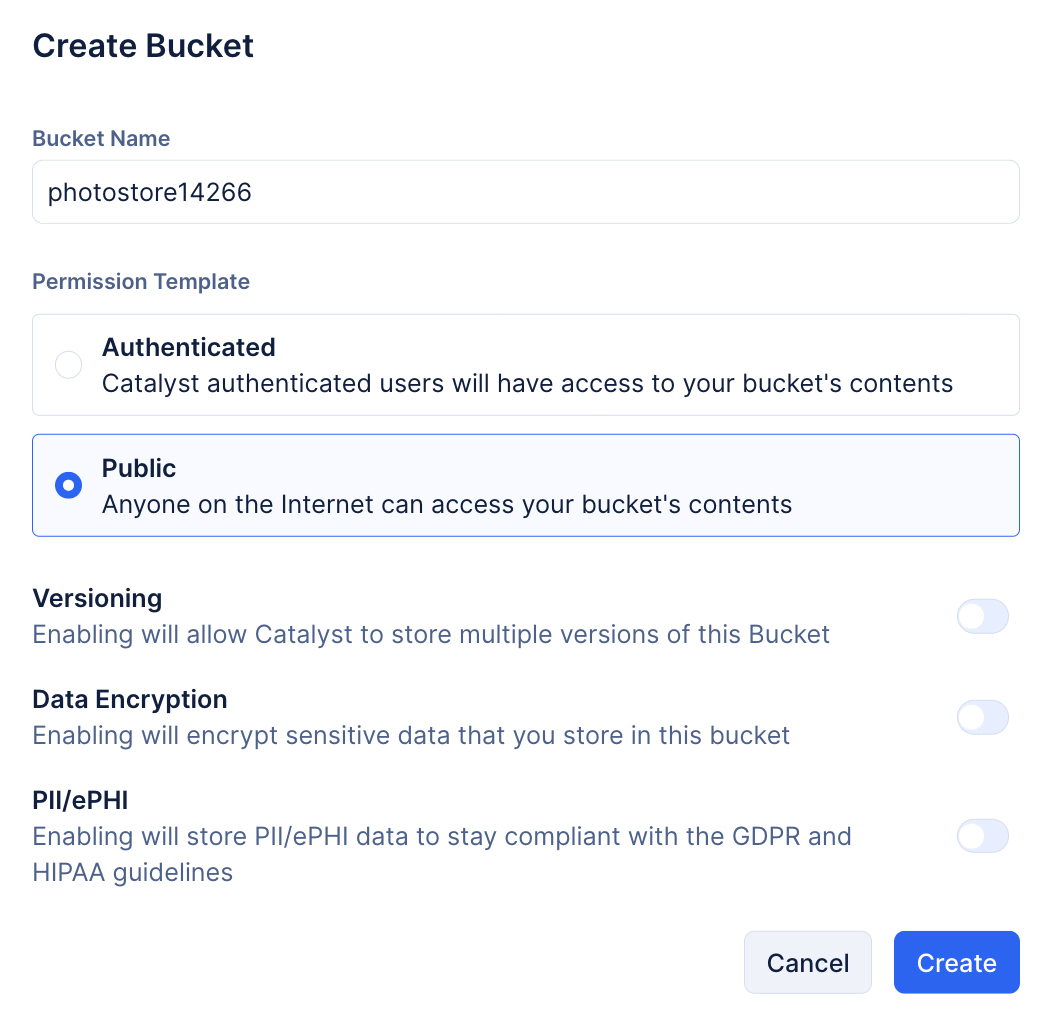1054x1030 pixels.
Task: Click the bold "PII/ePHI" setting label
Action: point(80,800)
